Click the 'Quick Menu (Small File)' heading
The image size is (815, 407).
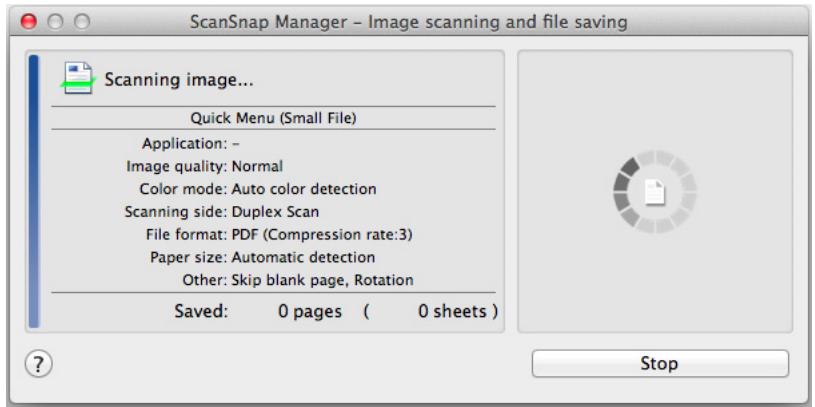point(273,118)
